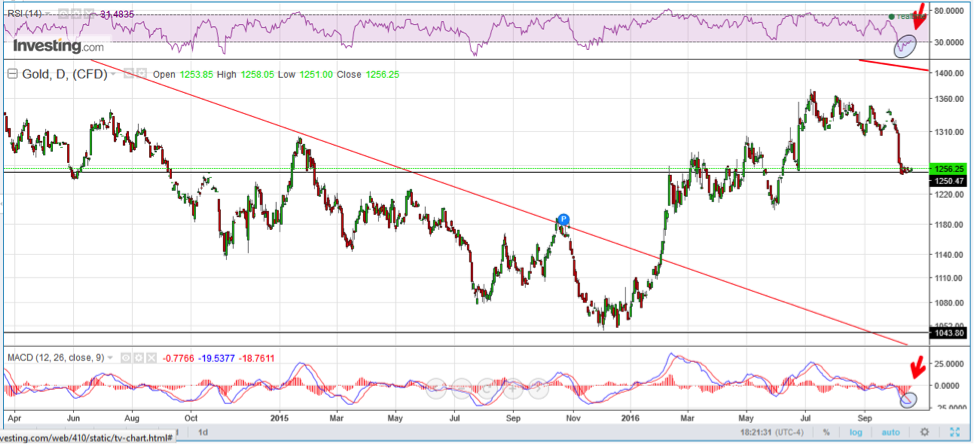974x444 pixels.
Task: Open RSI indicator settings icon
Action: coord(78,14)
